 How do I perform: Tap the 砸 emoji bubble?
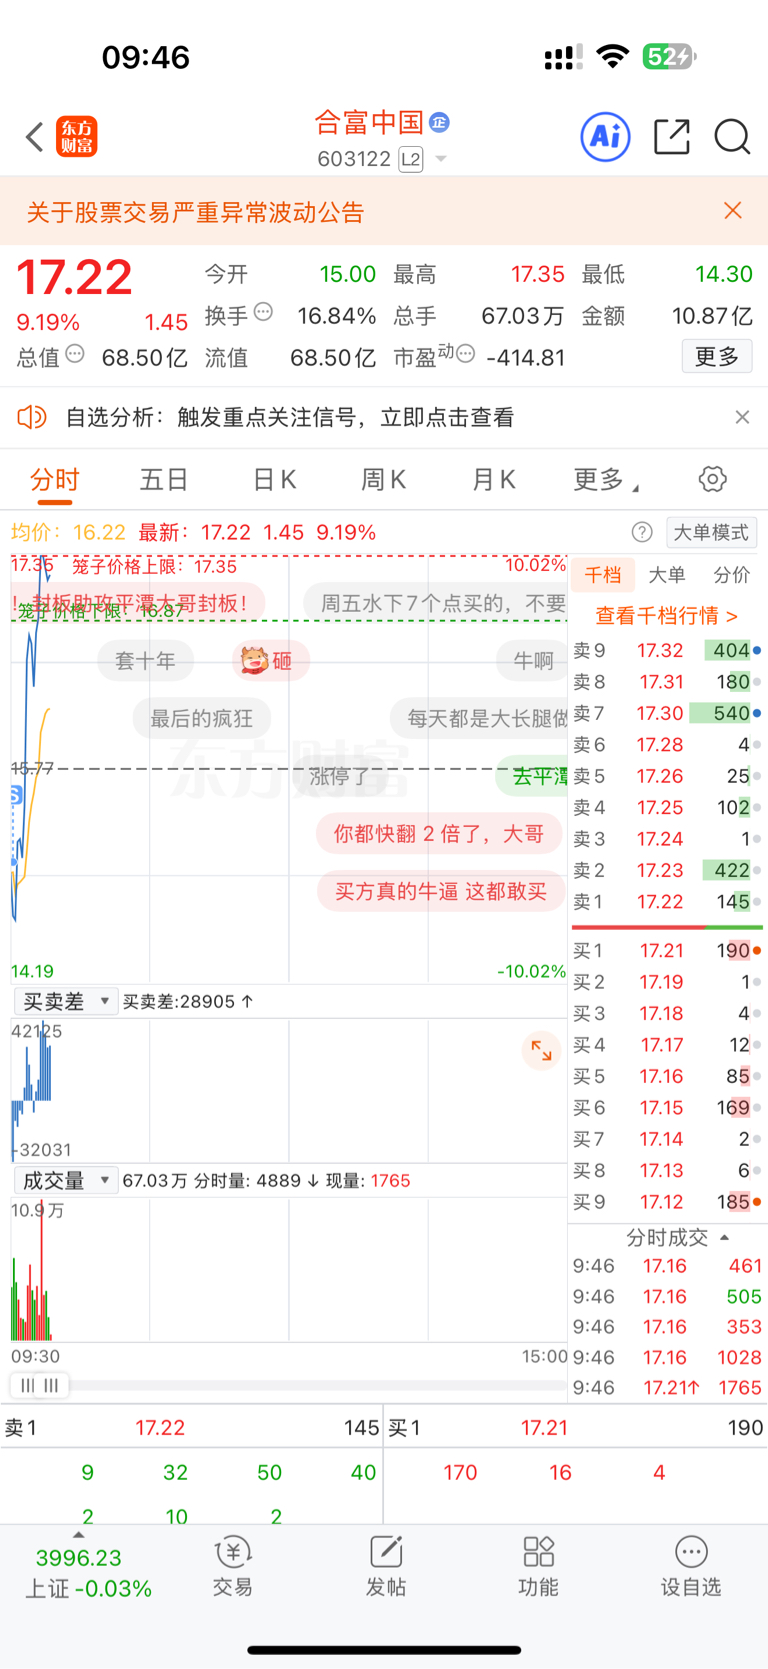point(270,660)
